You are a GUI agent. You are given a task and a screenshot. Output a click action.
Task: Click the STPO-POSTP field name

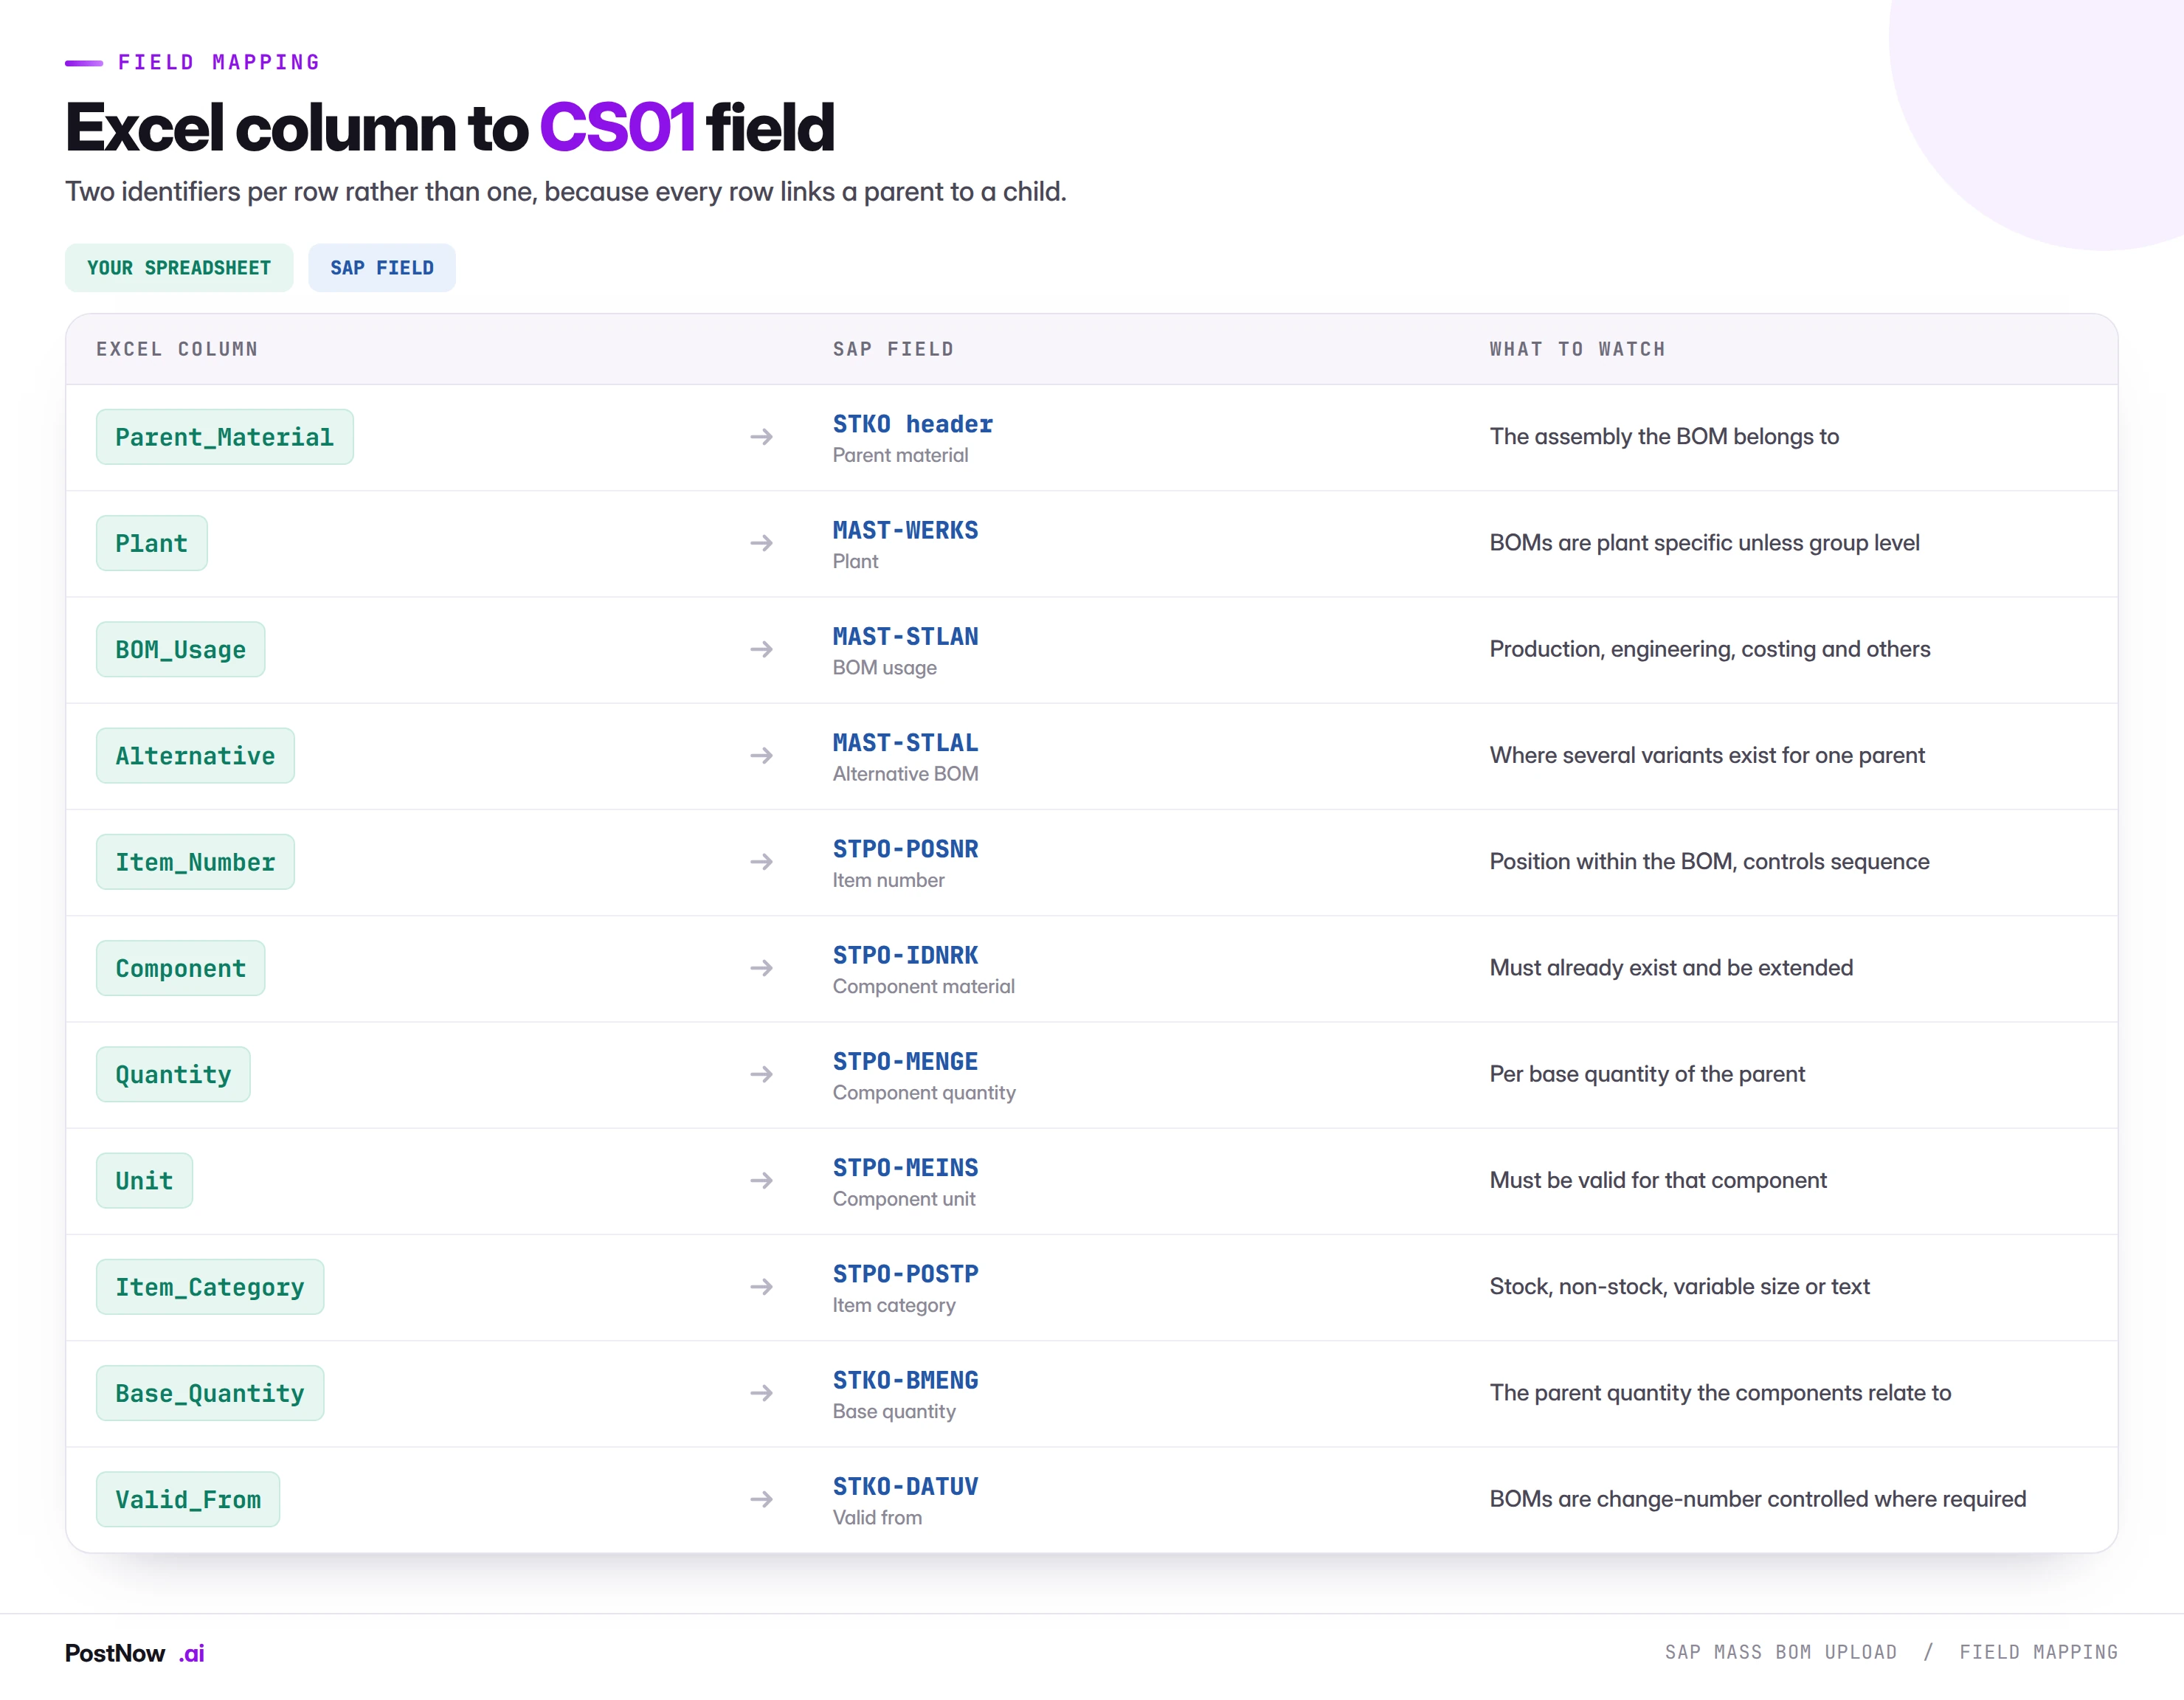(906, 1274)
